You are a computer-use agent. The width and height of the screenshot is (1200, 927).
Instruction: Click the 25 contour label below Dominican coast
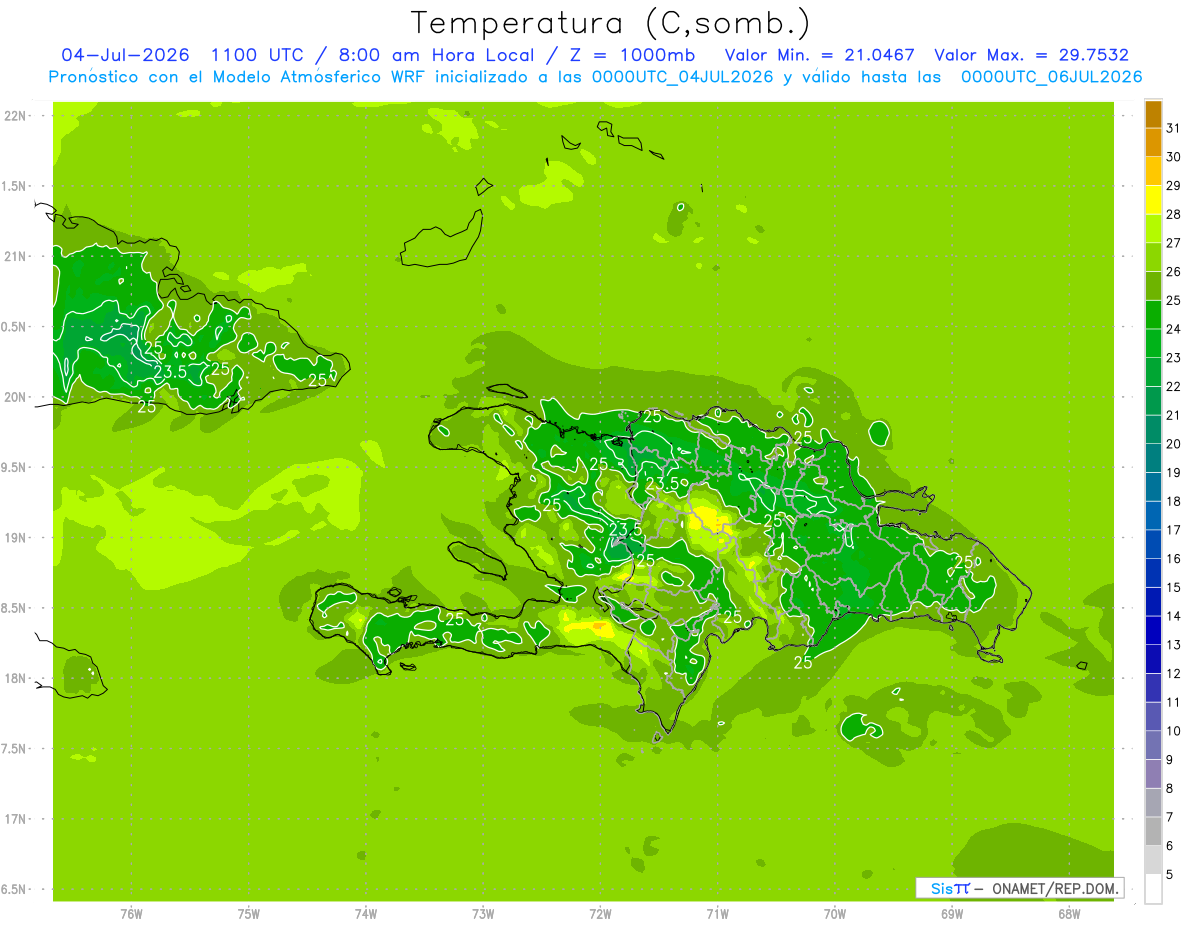pos(803,662)
